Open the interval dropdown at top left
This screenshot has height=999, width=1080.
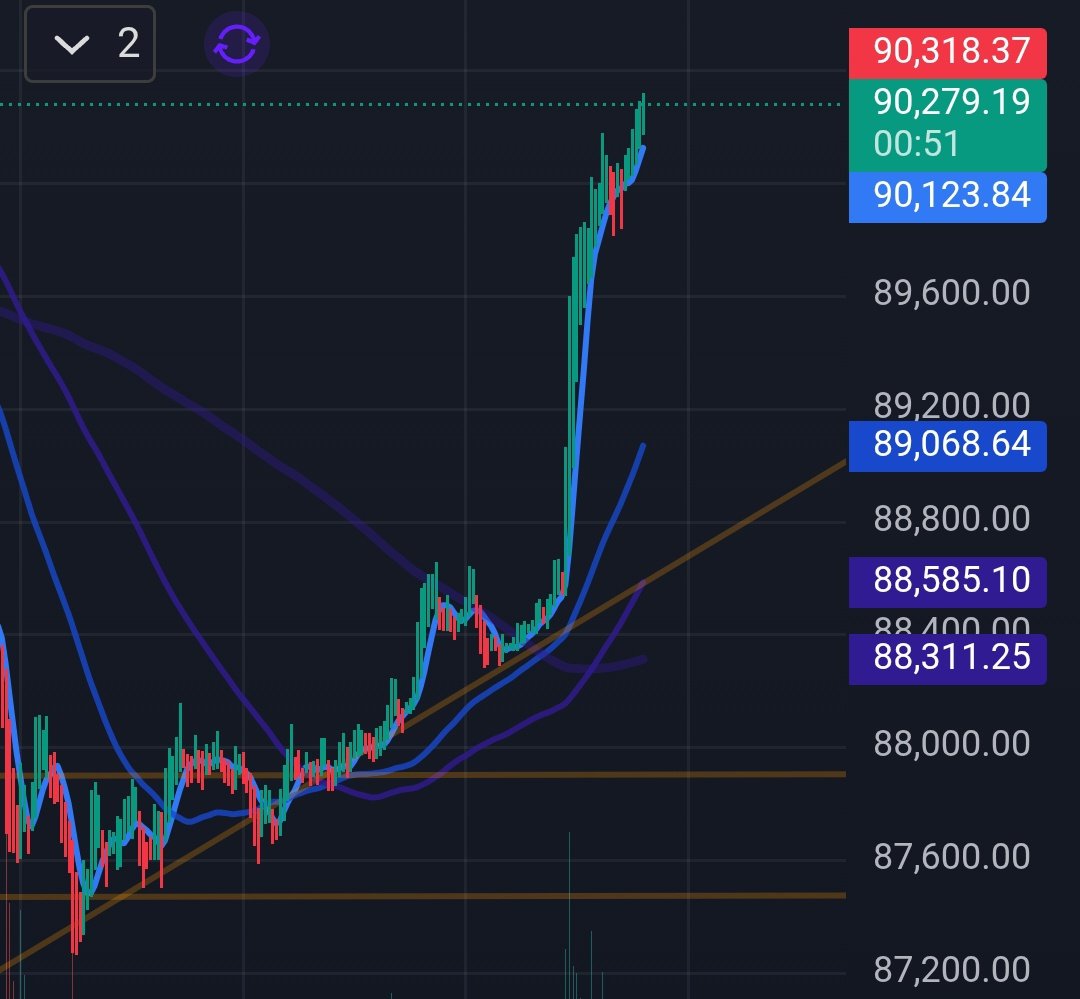(x=90, y=43)
